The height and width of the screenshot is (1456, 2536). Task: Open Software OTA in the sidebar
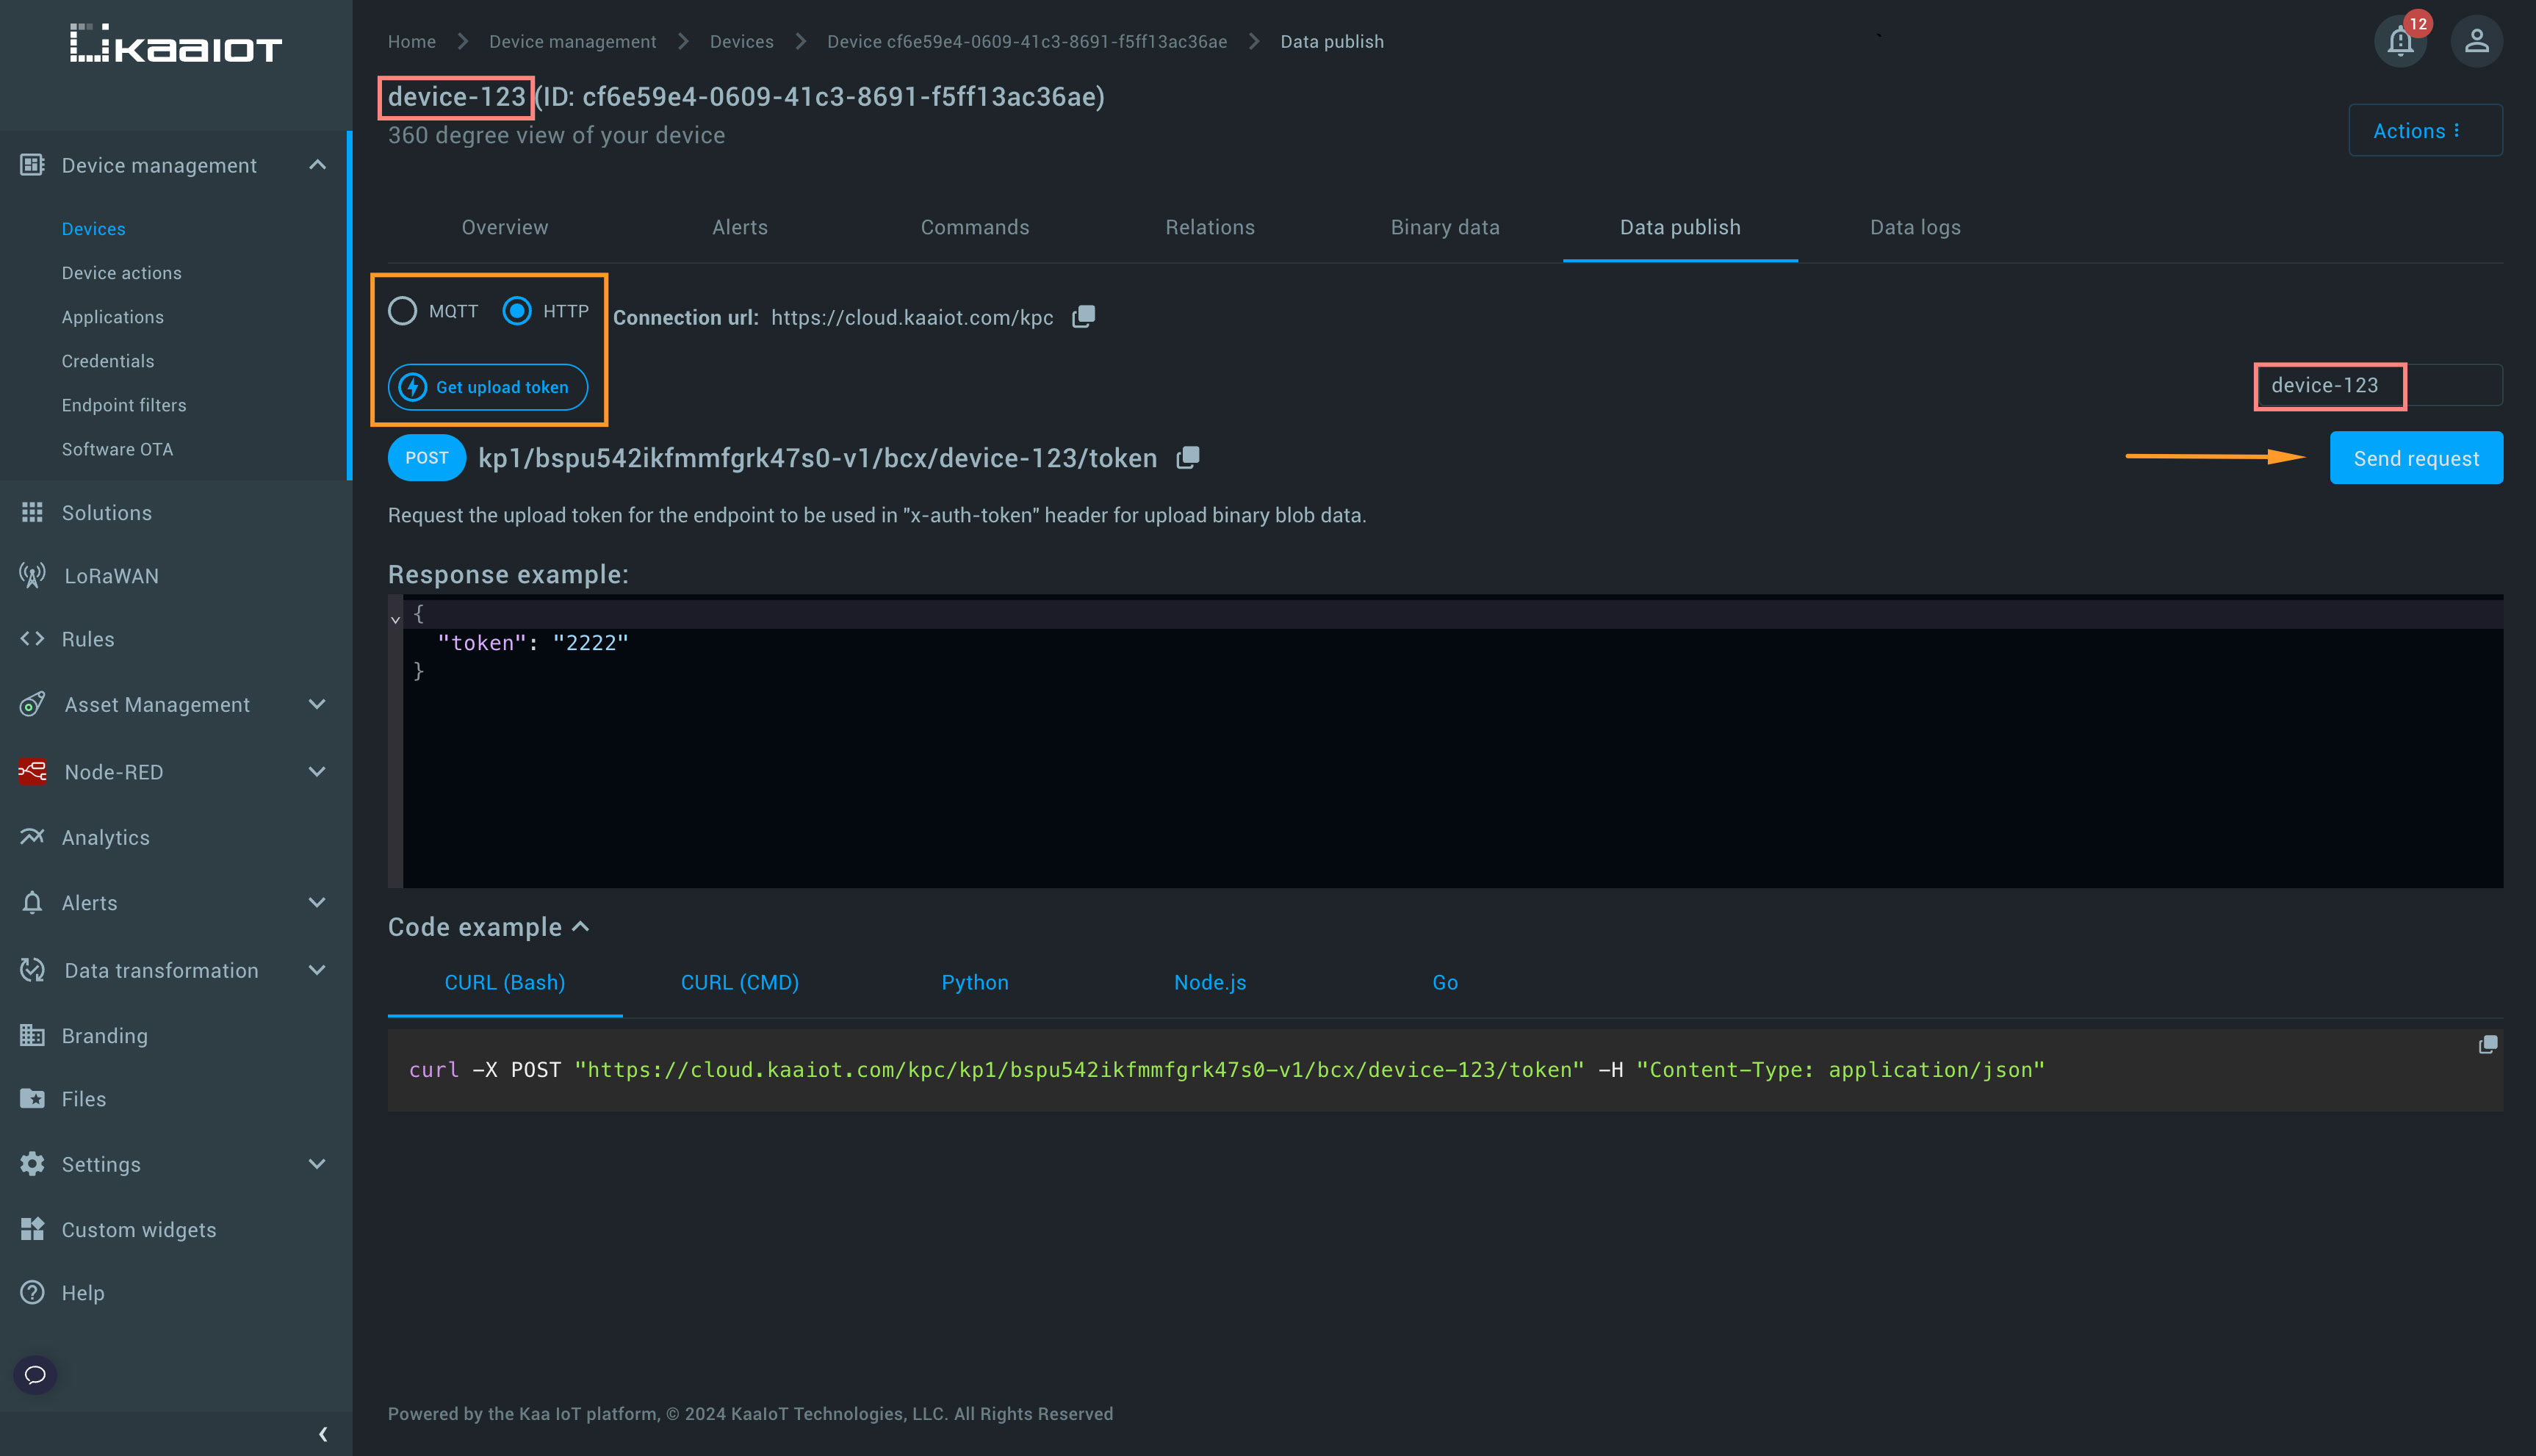118,449
